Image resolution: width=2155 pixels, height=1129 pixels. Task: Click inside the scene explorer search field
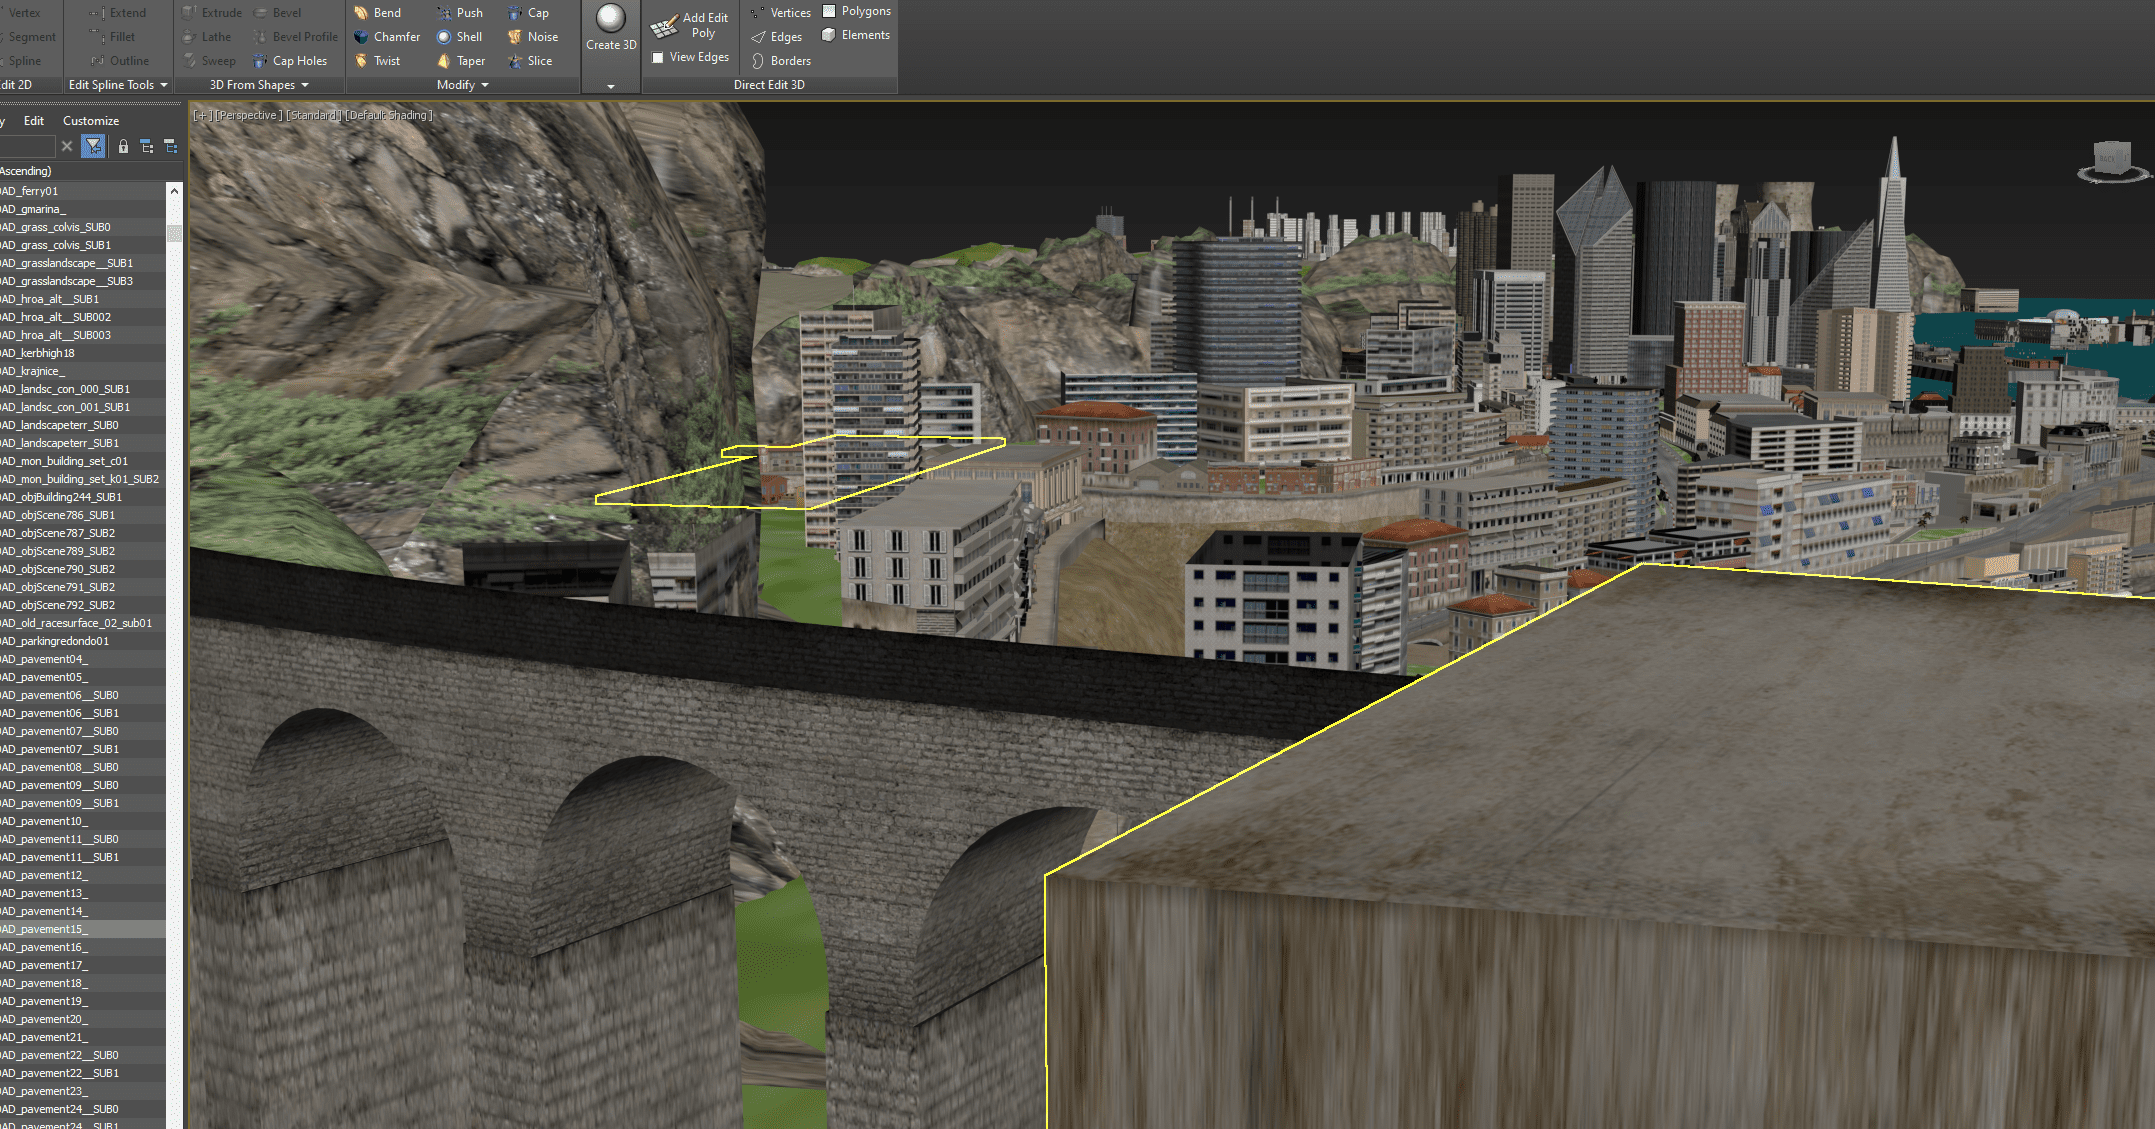(27, 147)
